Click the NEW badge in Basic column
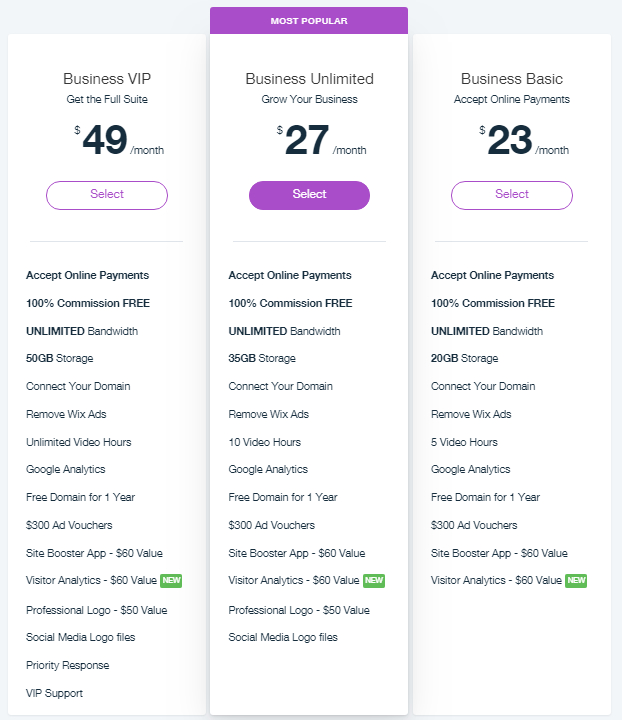The width and height of the screenshot is (622, 720). (x=576, y=580)
